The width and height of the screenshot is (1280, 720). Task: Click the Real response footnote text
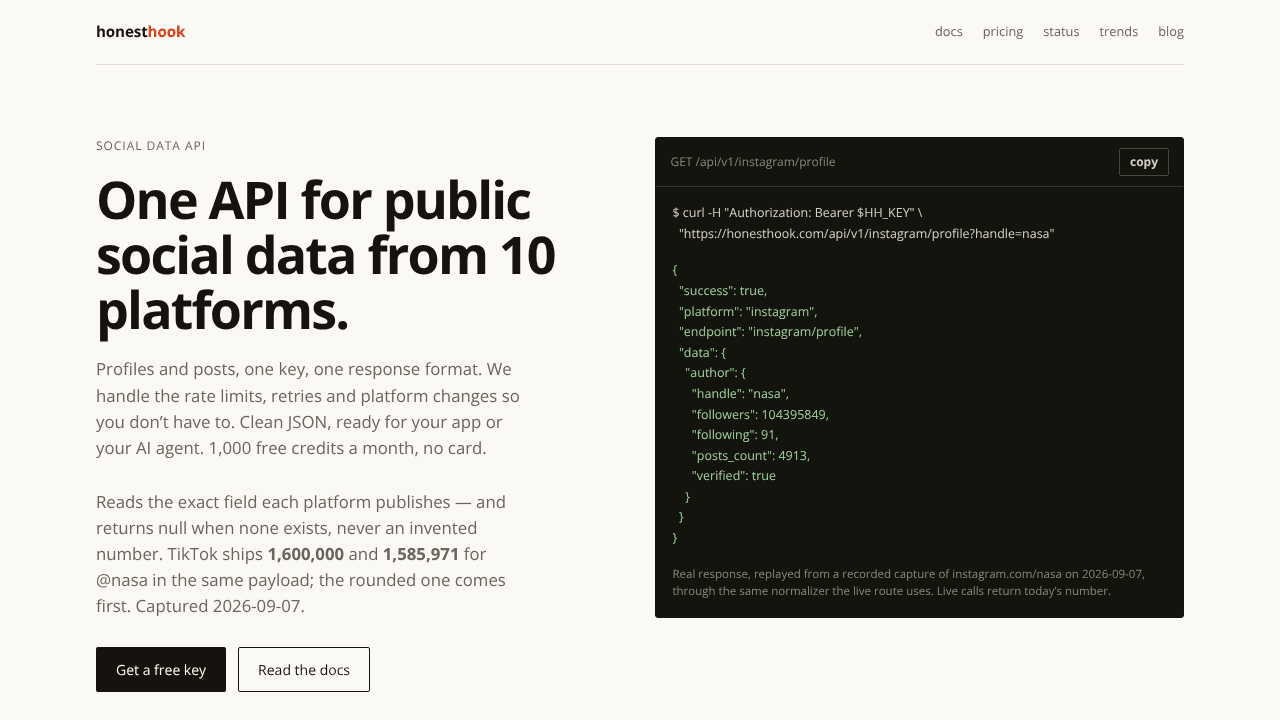909,583
